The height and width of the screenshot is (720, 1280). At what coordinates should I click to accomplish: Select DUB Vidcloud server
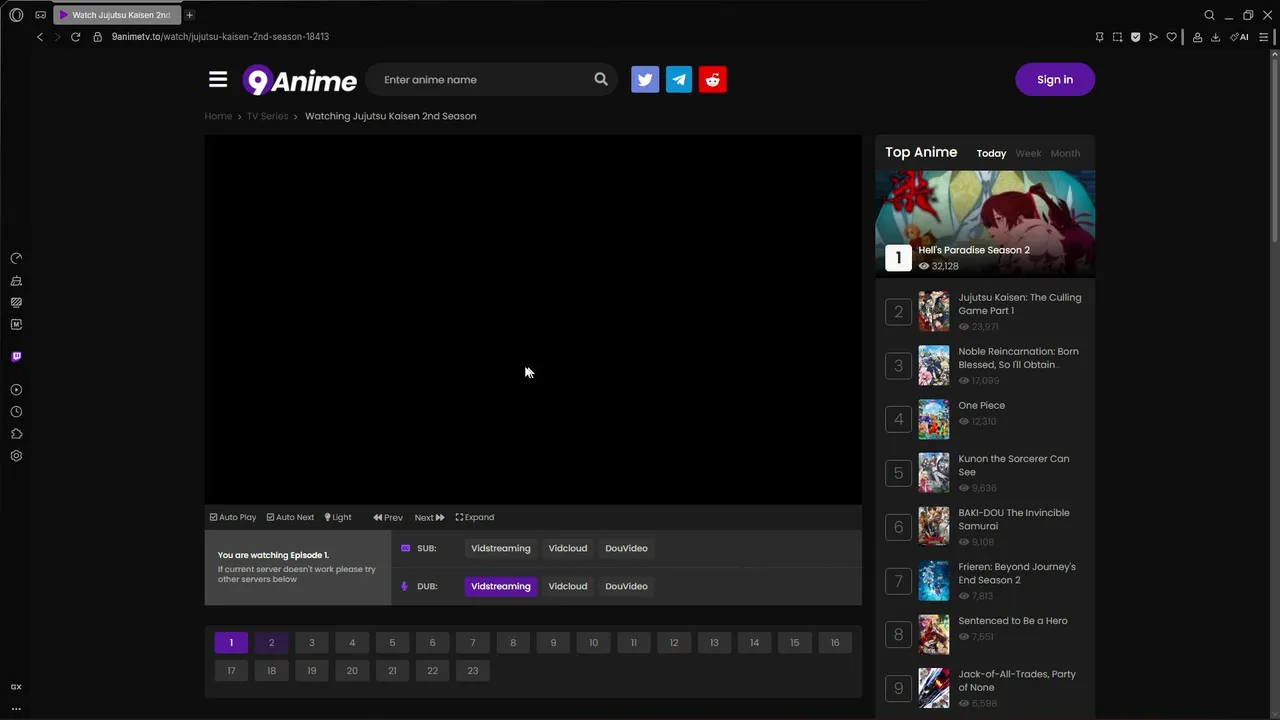(x=568, y=586)
